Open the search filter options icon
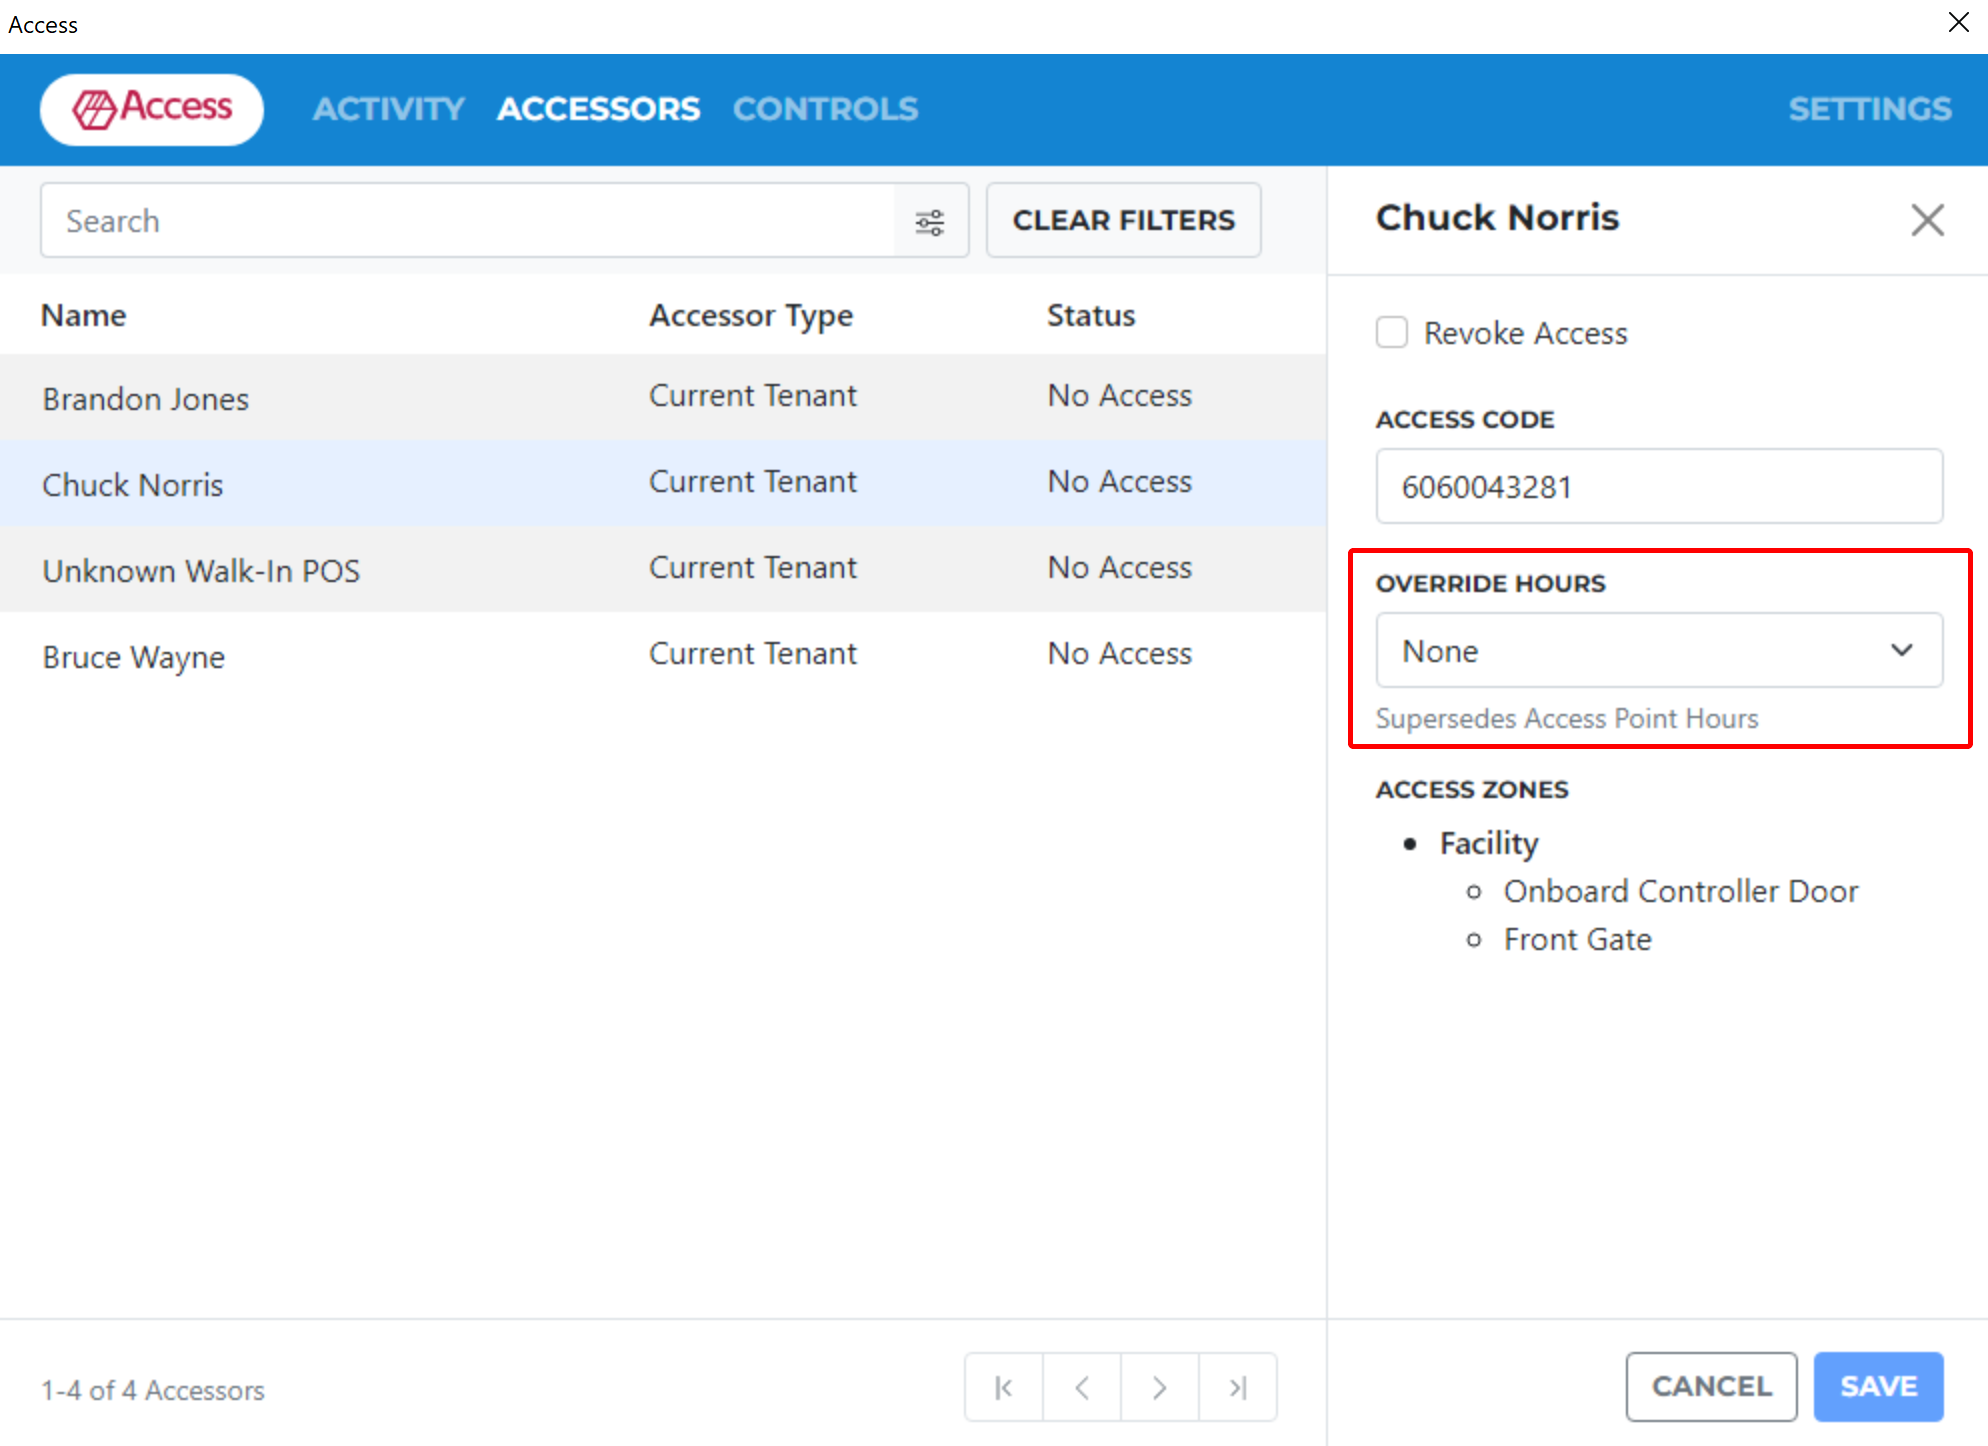The height and width of the screenshot is (1446, 1988). pos(930,221)
